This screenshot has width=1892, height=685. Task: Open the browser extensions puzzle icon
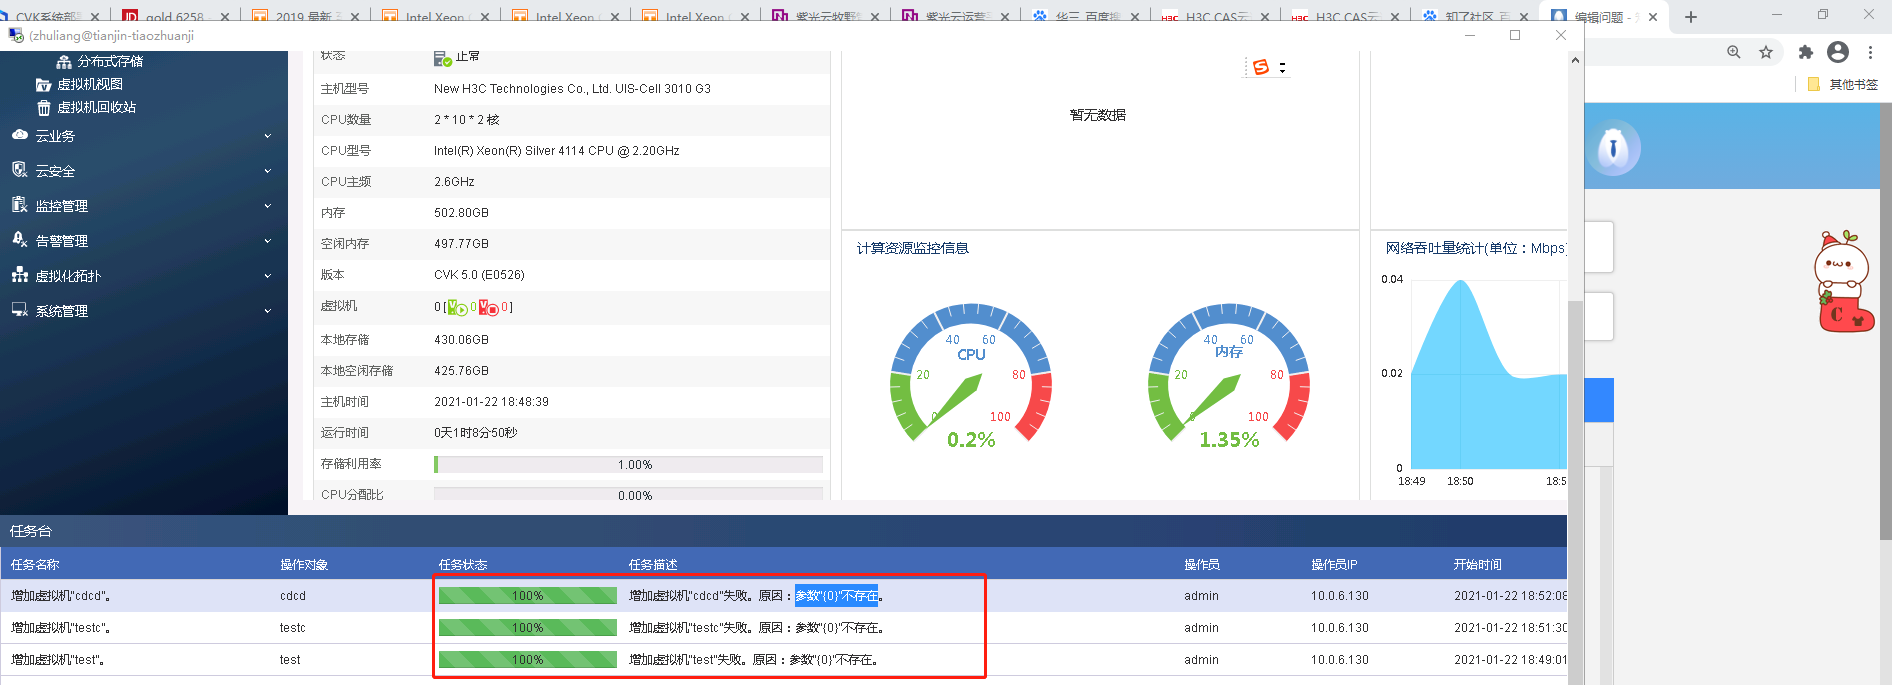point(1806,52)
